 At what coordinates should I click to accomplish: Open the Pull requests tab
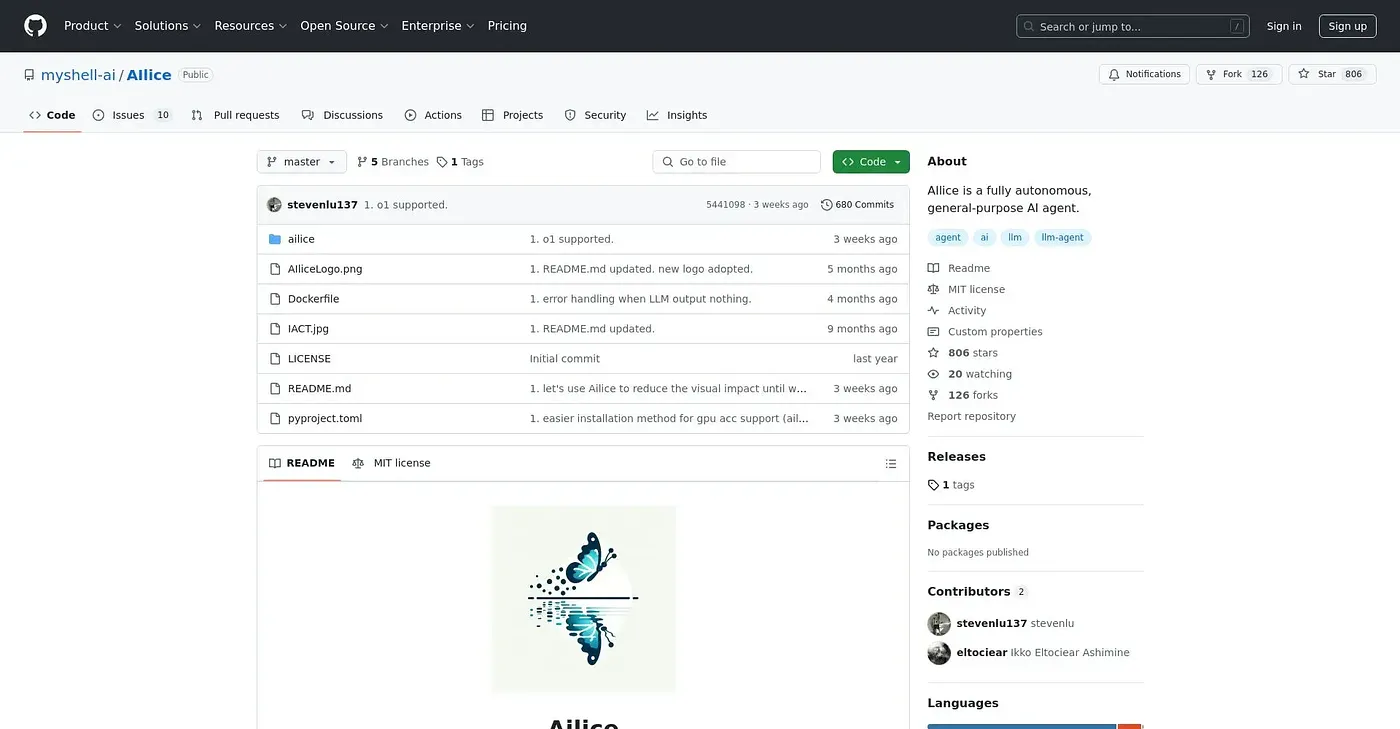(236, 115)
